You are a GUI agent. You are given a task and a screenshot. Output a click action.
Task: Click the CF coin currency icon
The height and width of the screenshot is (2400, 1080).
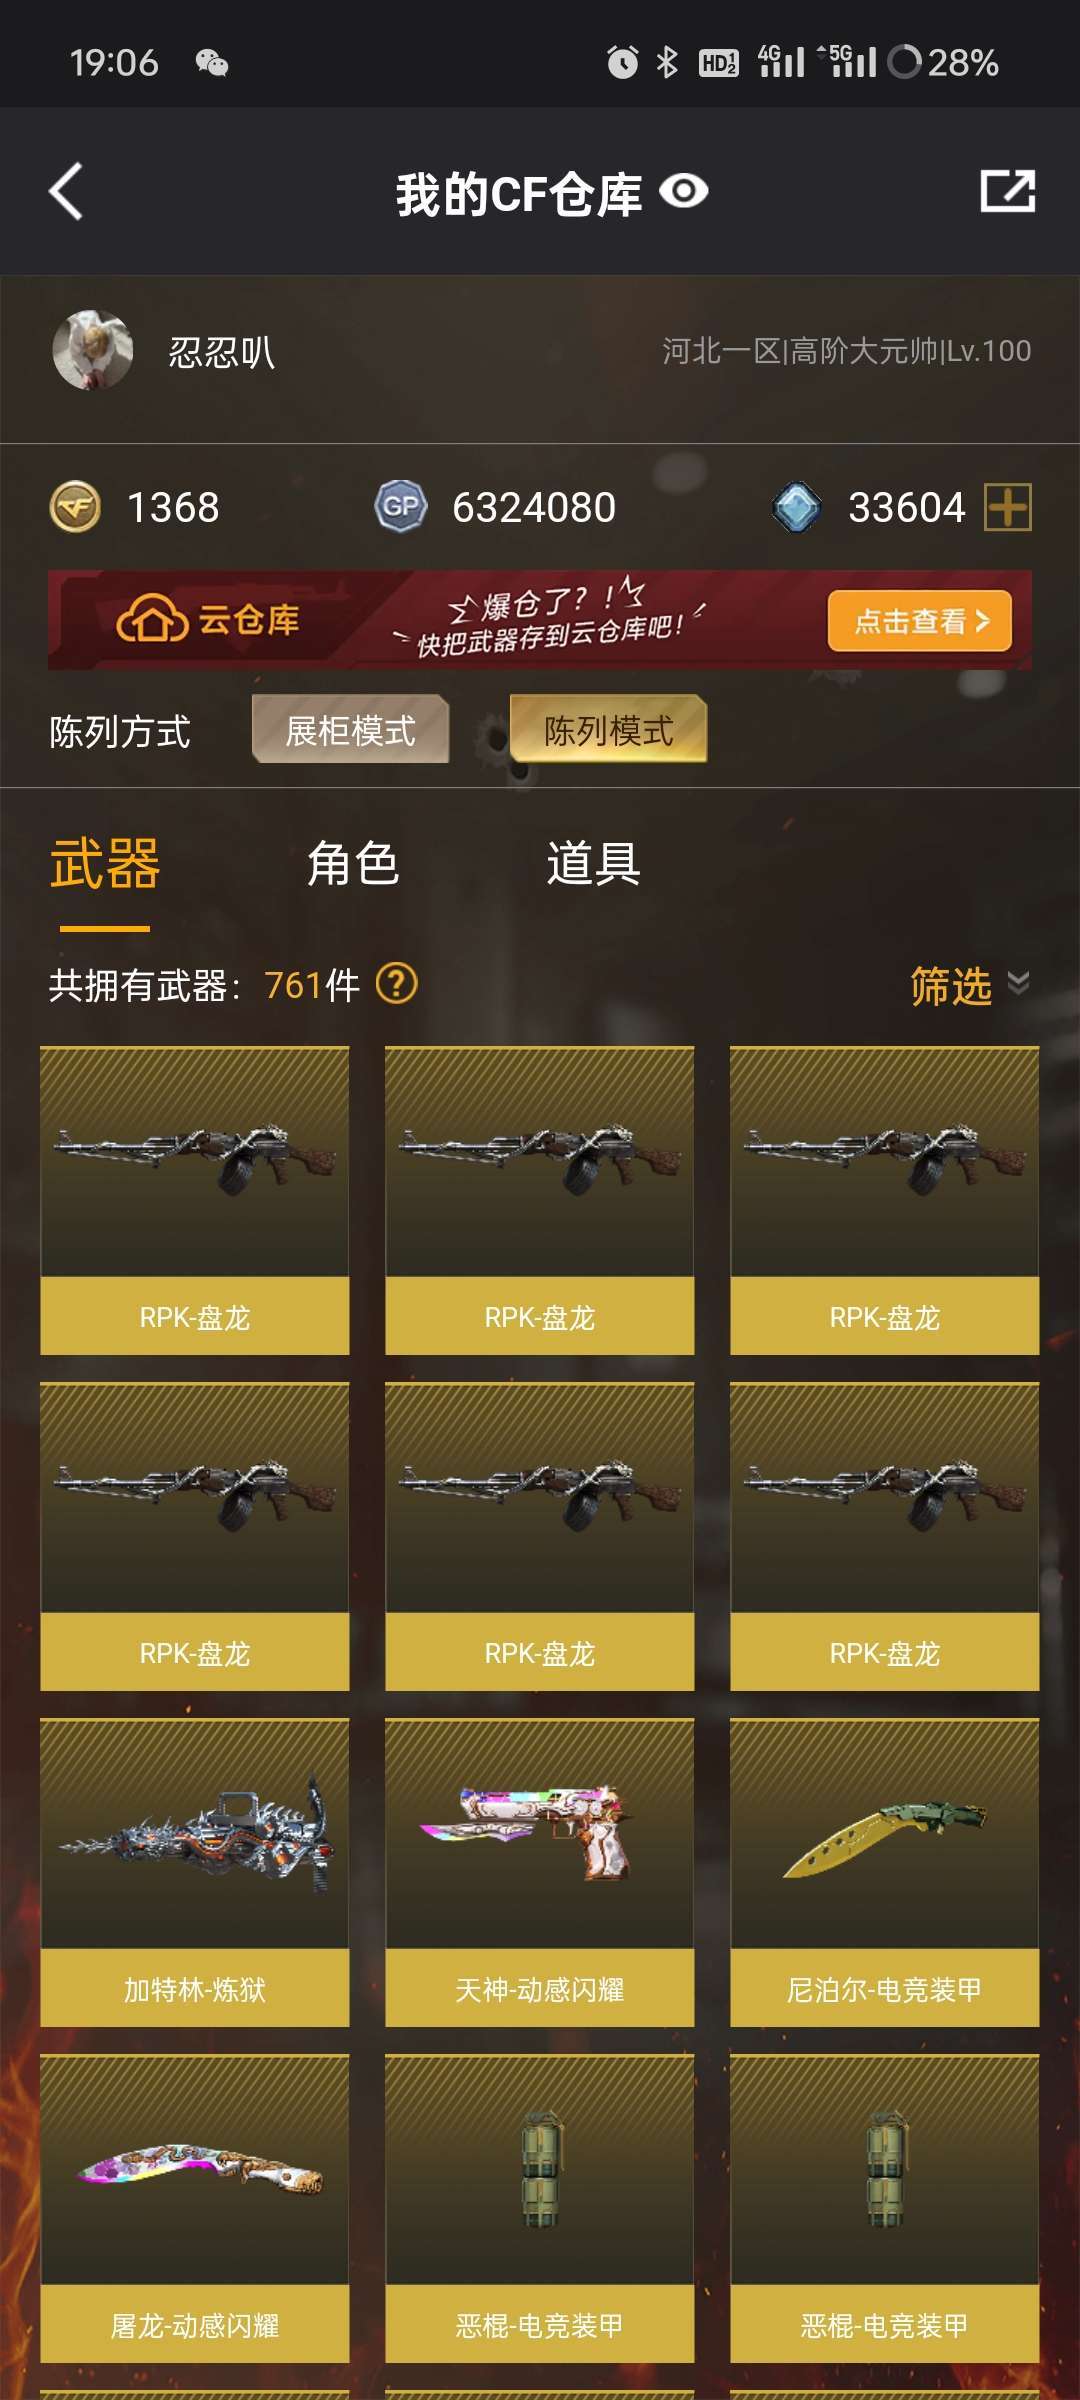[75, 507]
